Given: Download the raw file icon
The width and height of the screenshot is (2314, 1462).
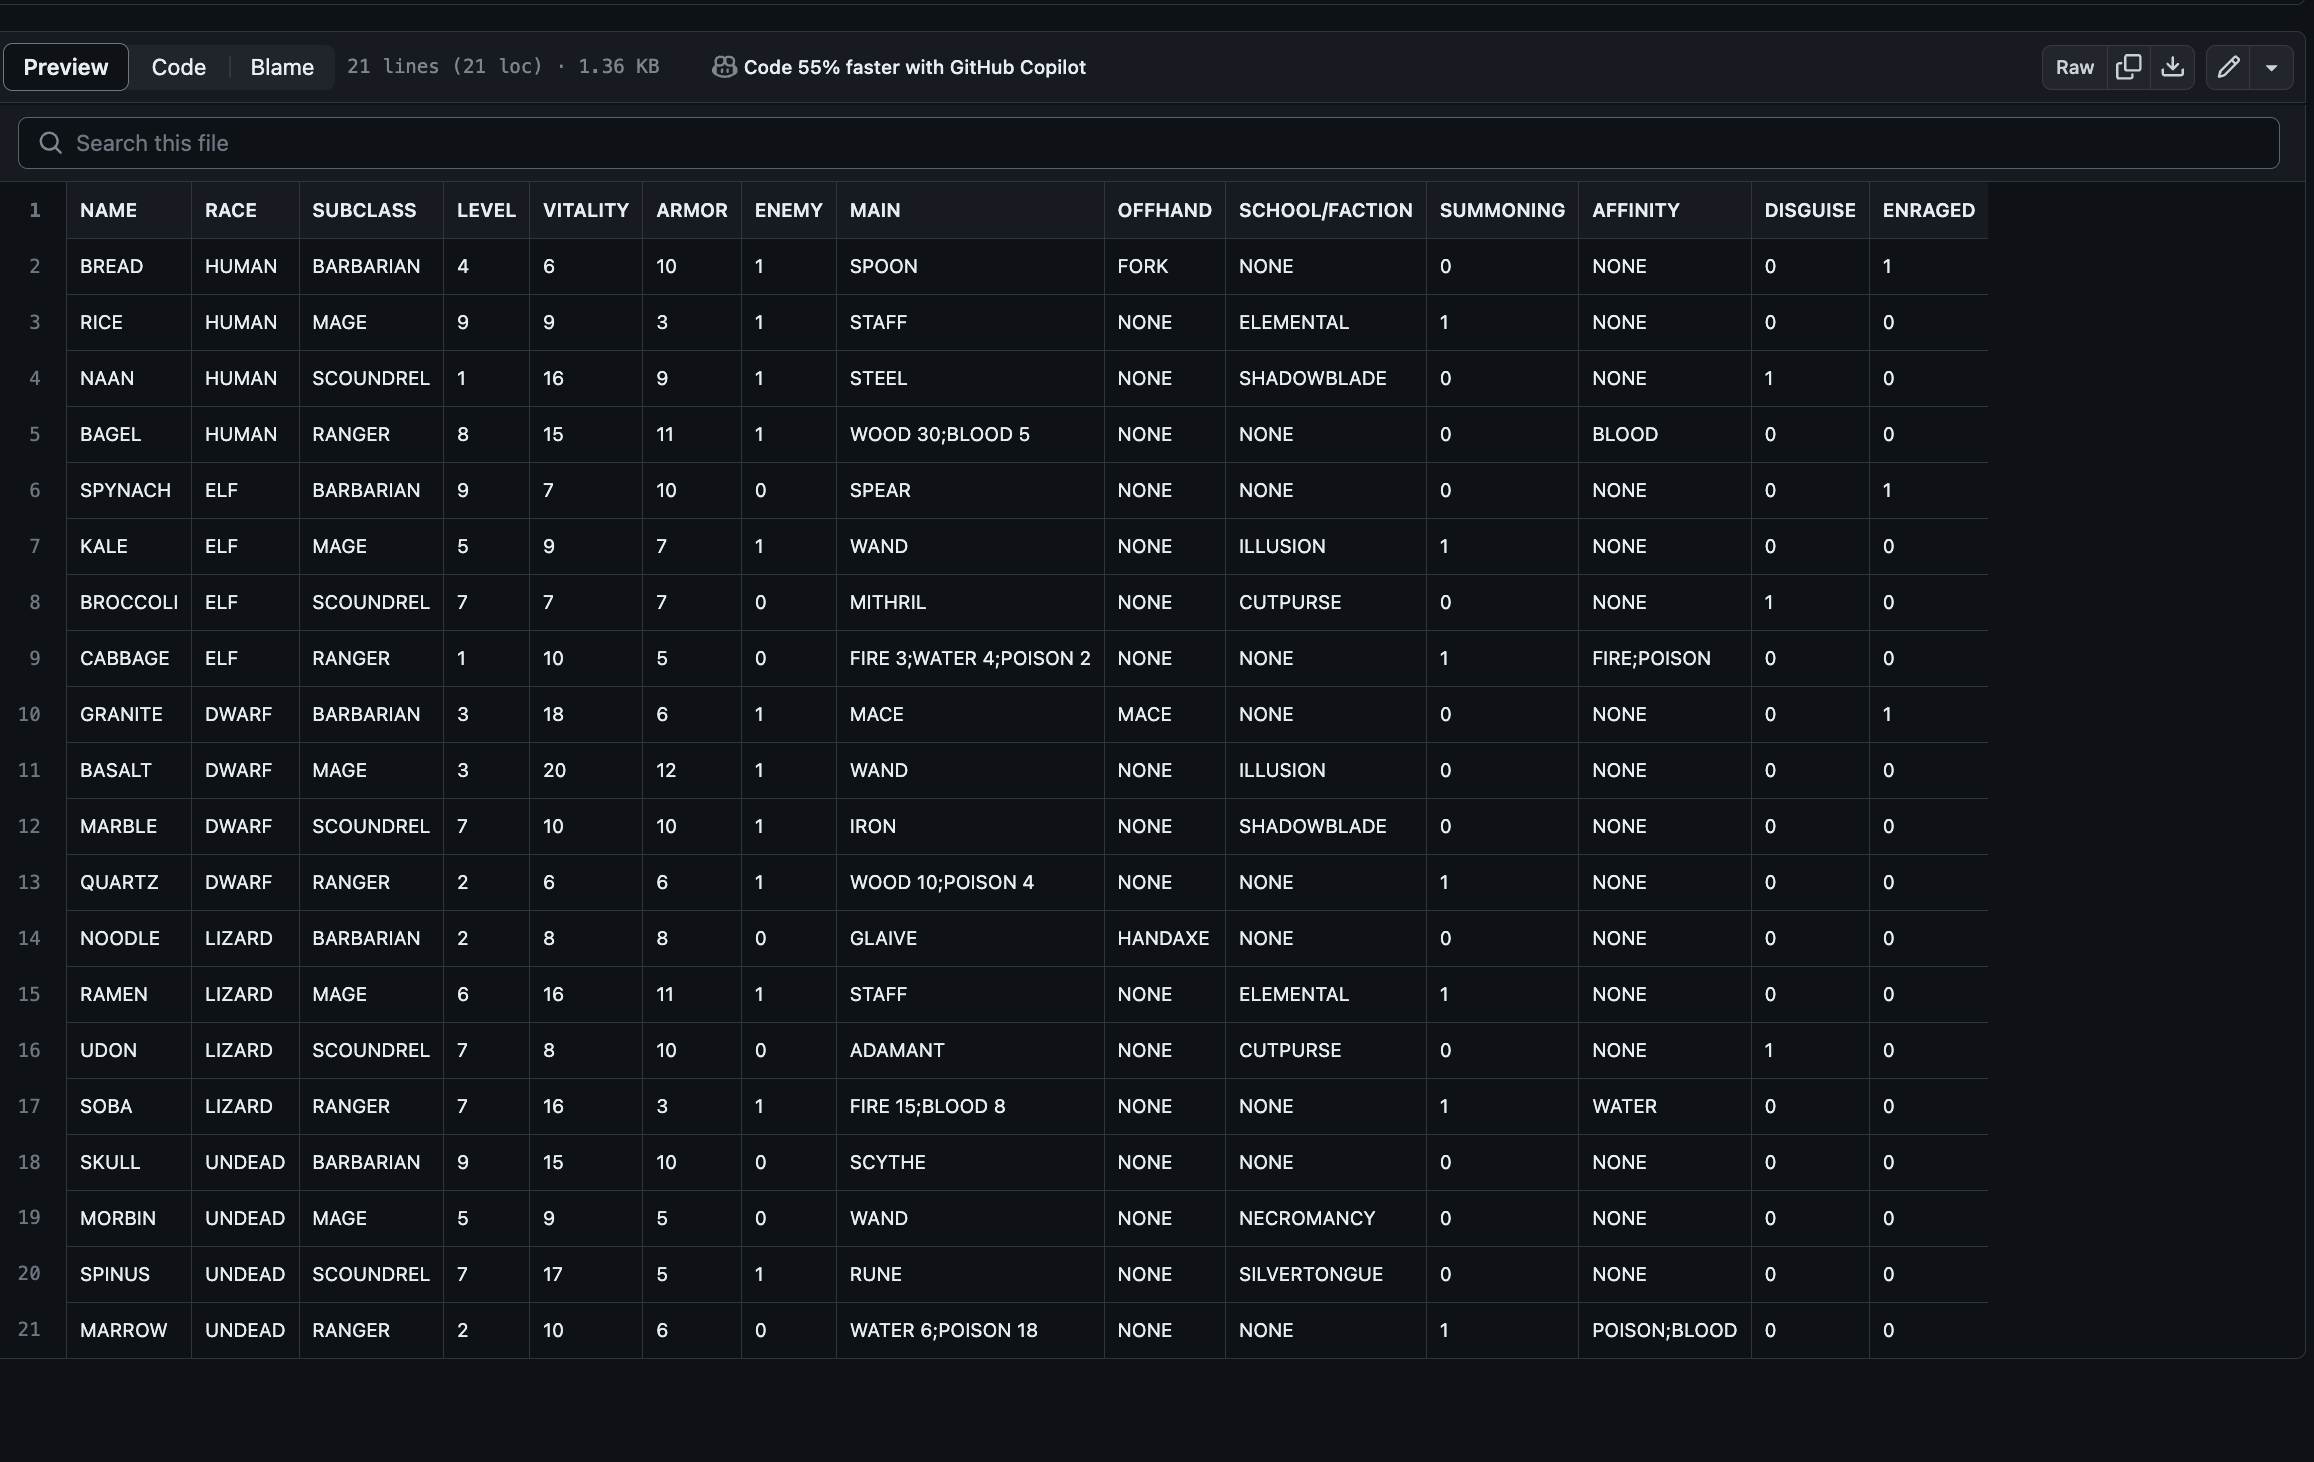Looking at the screenshot, I should 2172,67.
